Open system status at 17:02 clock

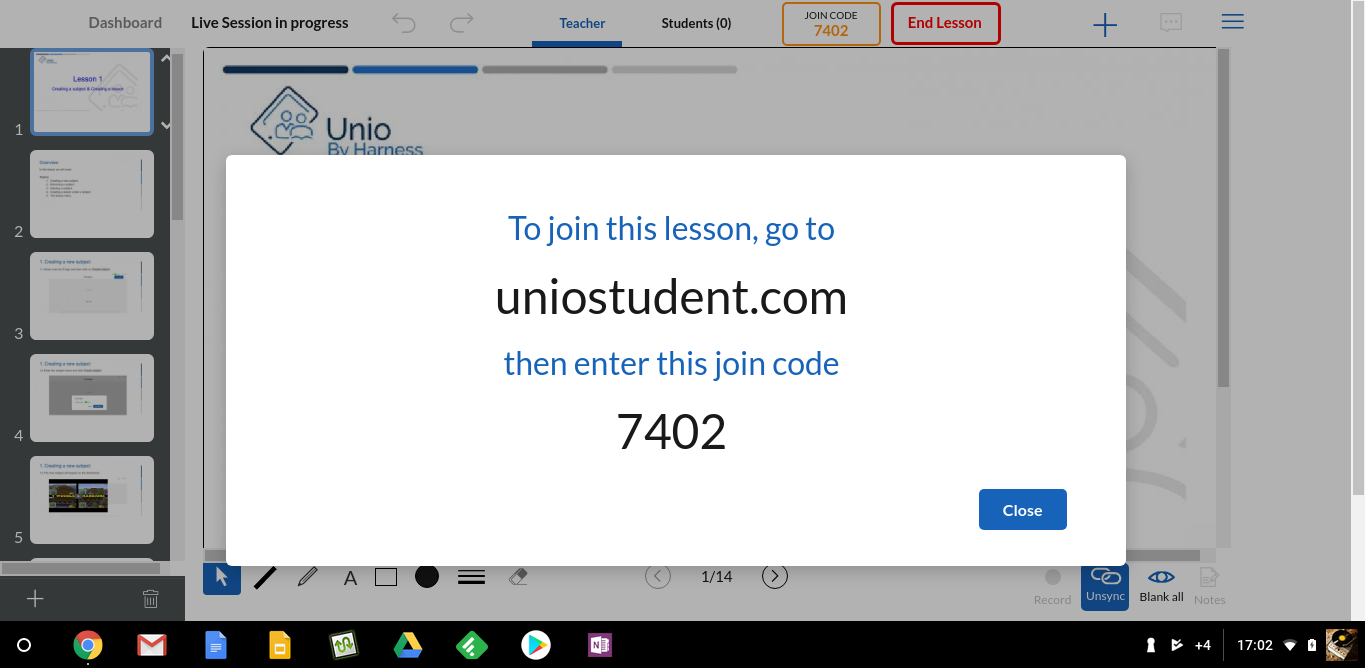coord(1254,645)
